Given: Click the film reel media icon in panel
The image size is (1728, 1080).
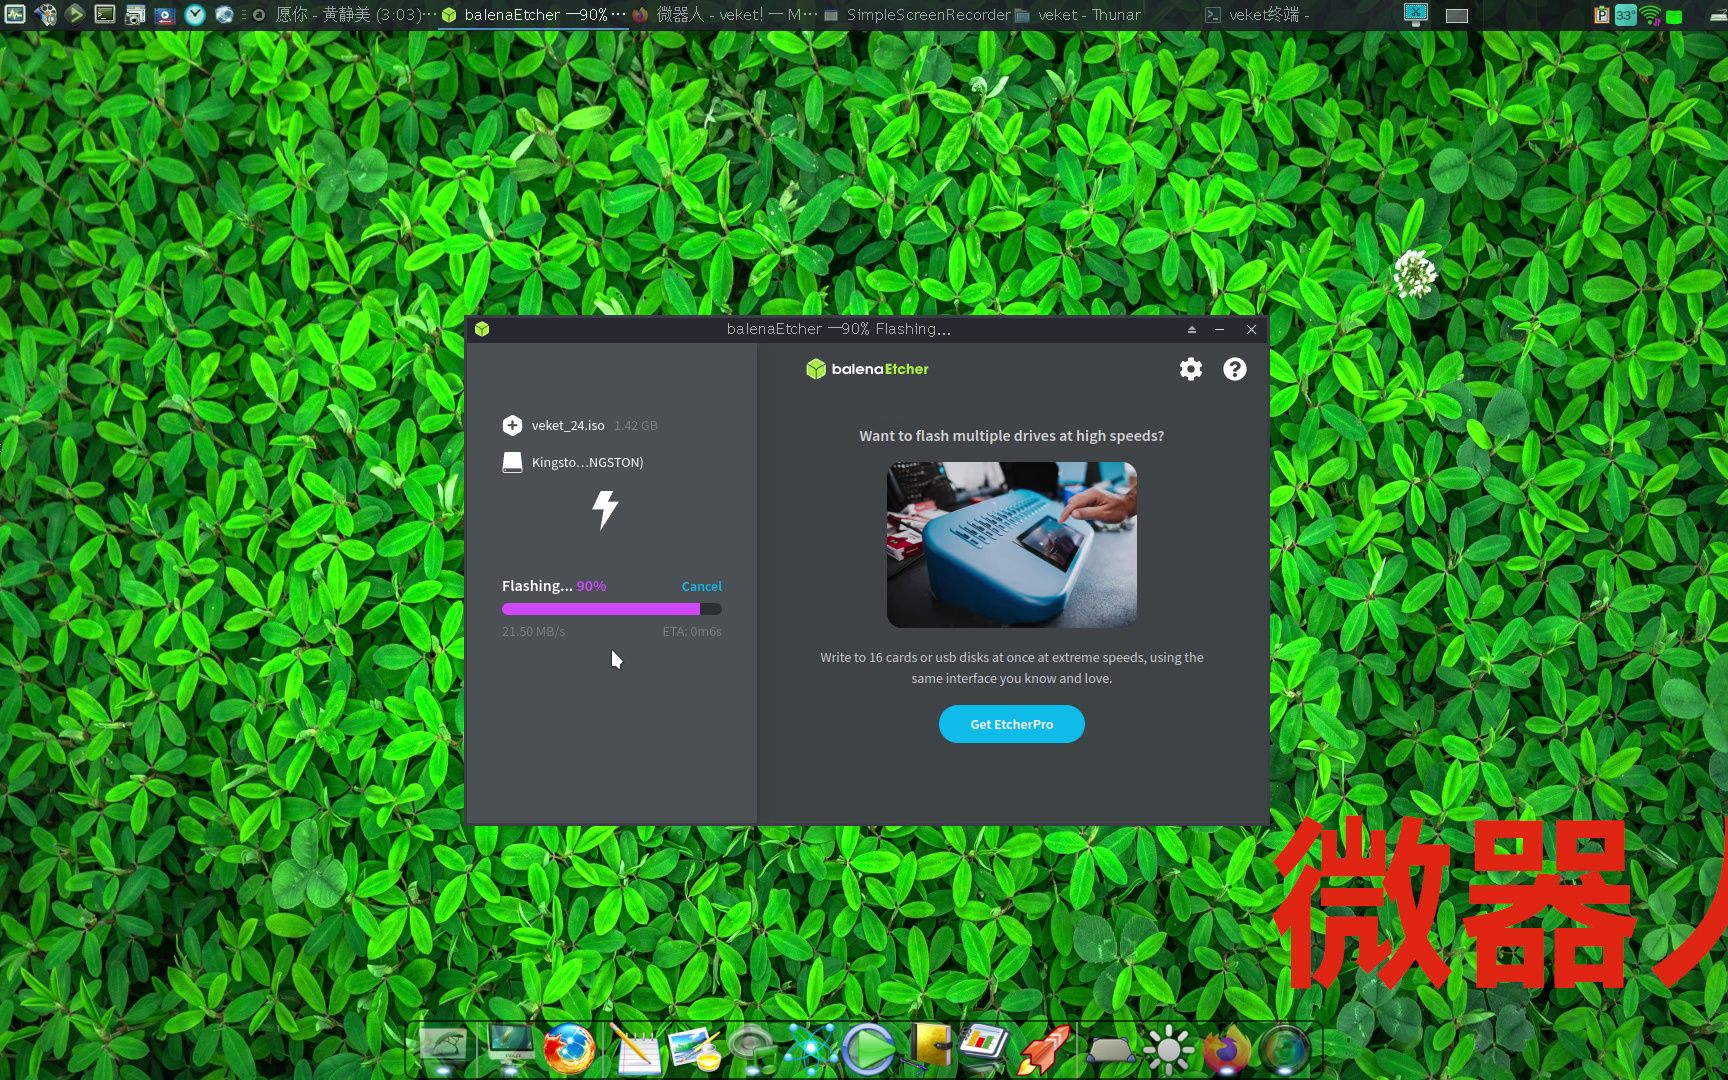Looking at the screenshot, I should point(45,14).
